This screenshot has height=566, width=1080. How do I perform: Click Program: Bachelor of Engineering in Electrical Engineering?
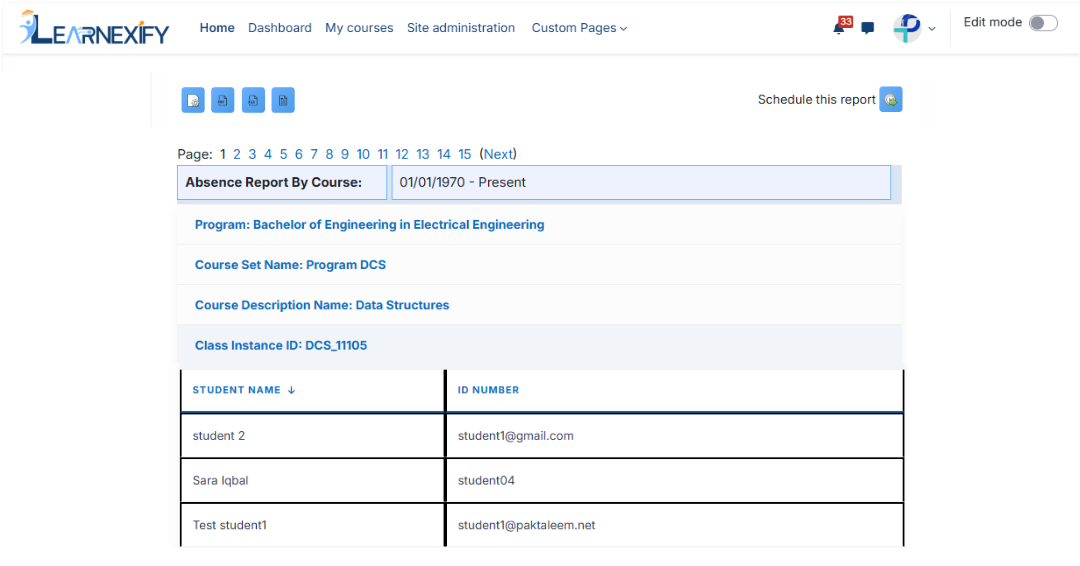(x=369, y=224)
